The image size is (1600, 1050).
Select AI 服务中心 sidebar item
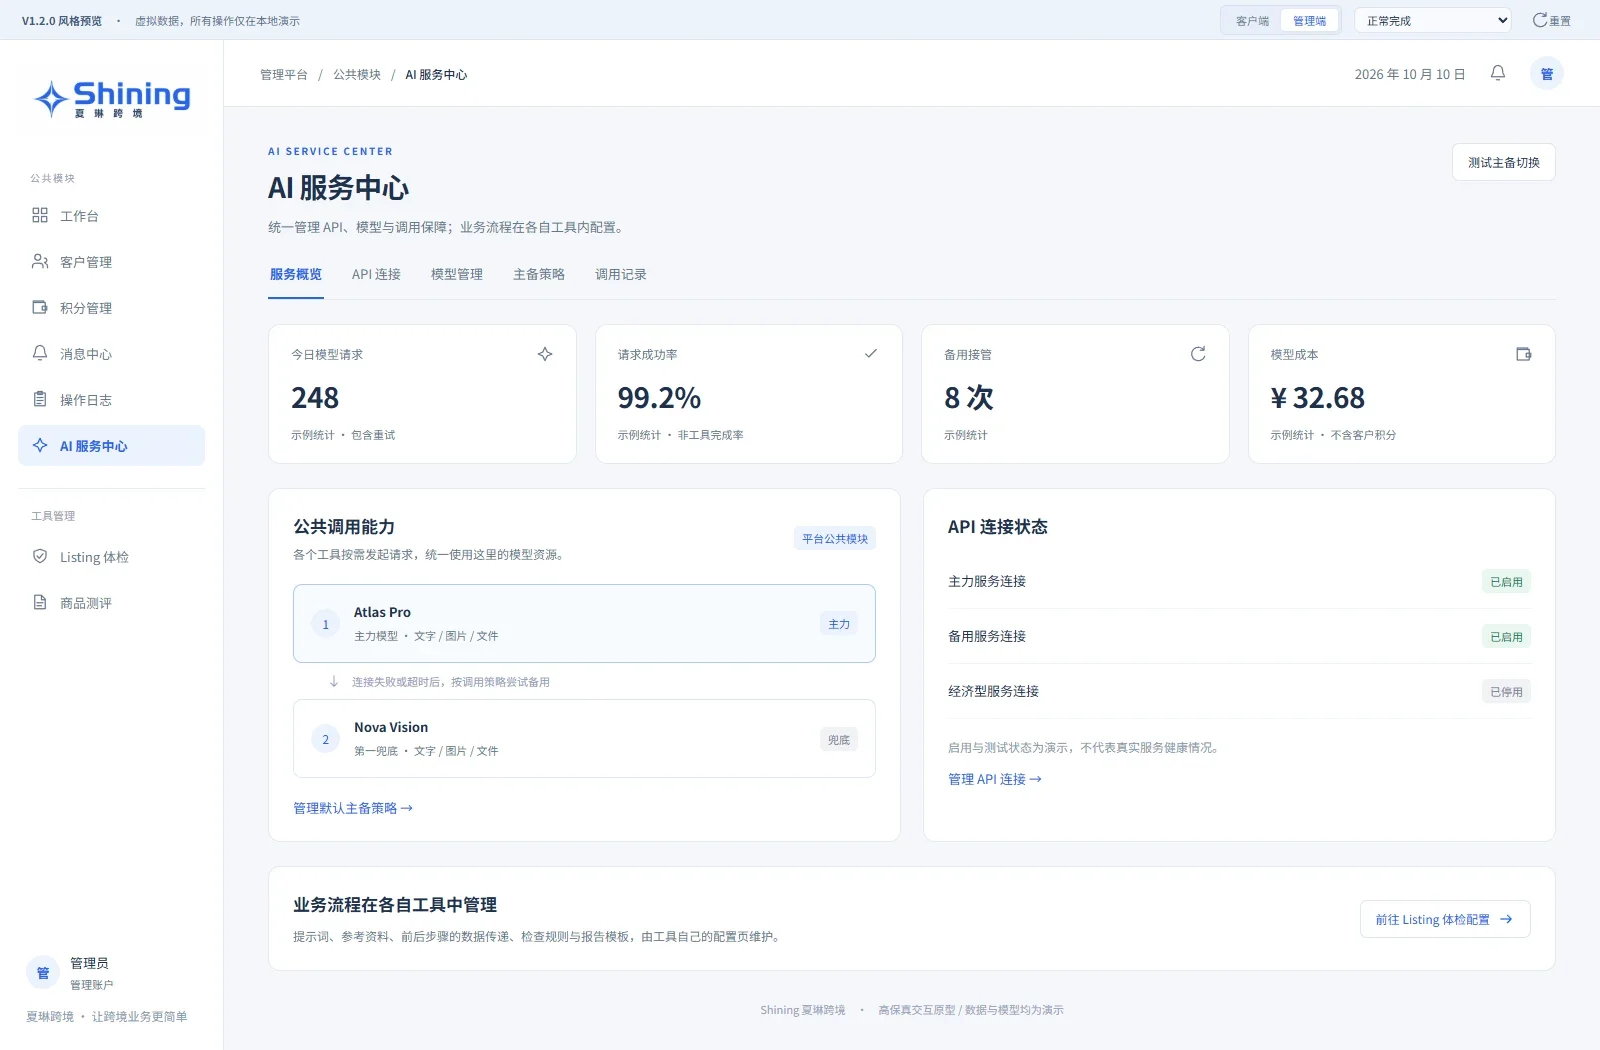(x=111, y=446)
